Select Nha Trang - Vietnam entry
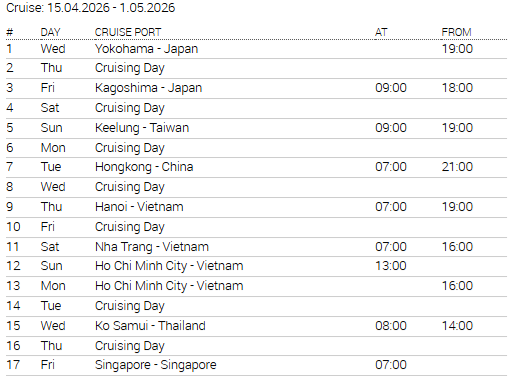510x376 pixels. pyautogui.click(x=152, y=247)
